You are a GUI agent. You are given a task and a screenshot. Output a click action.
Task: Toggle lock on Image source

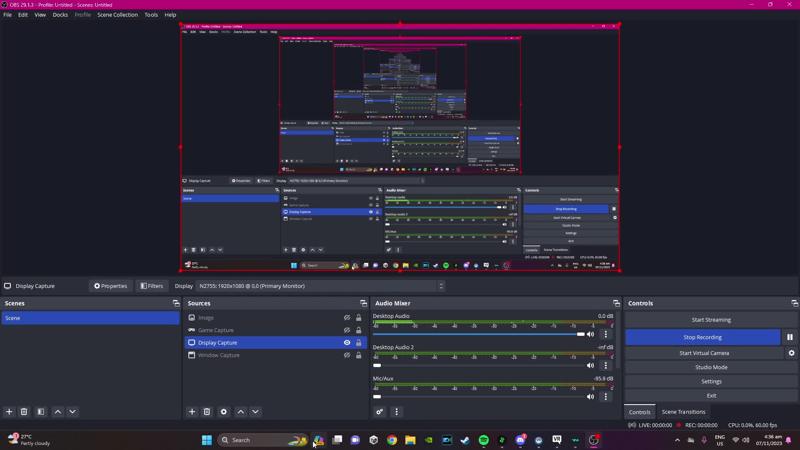(359, 317)
